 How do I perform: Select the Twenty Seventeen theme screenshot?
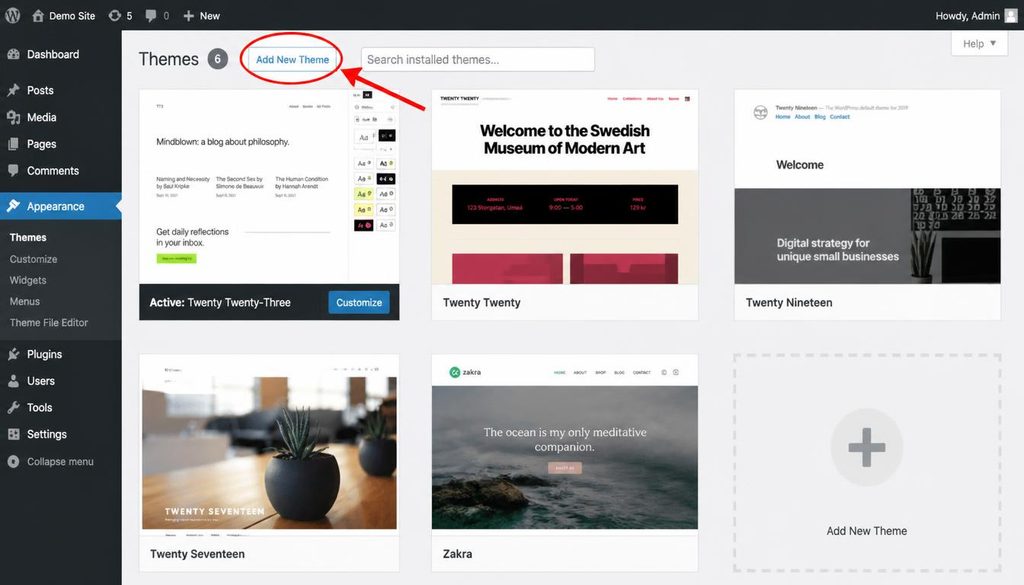269,445
